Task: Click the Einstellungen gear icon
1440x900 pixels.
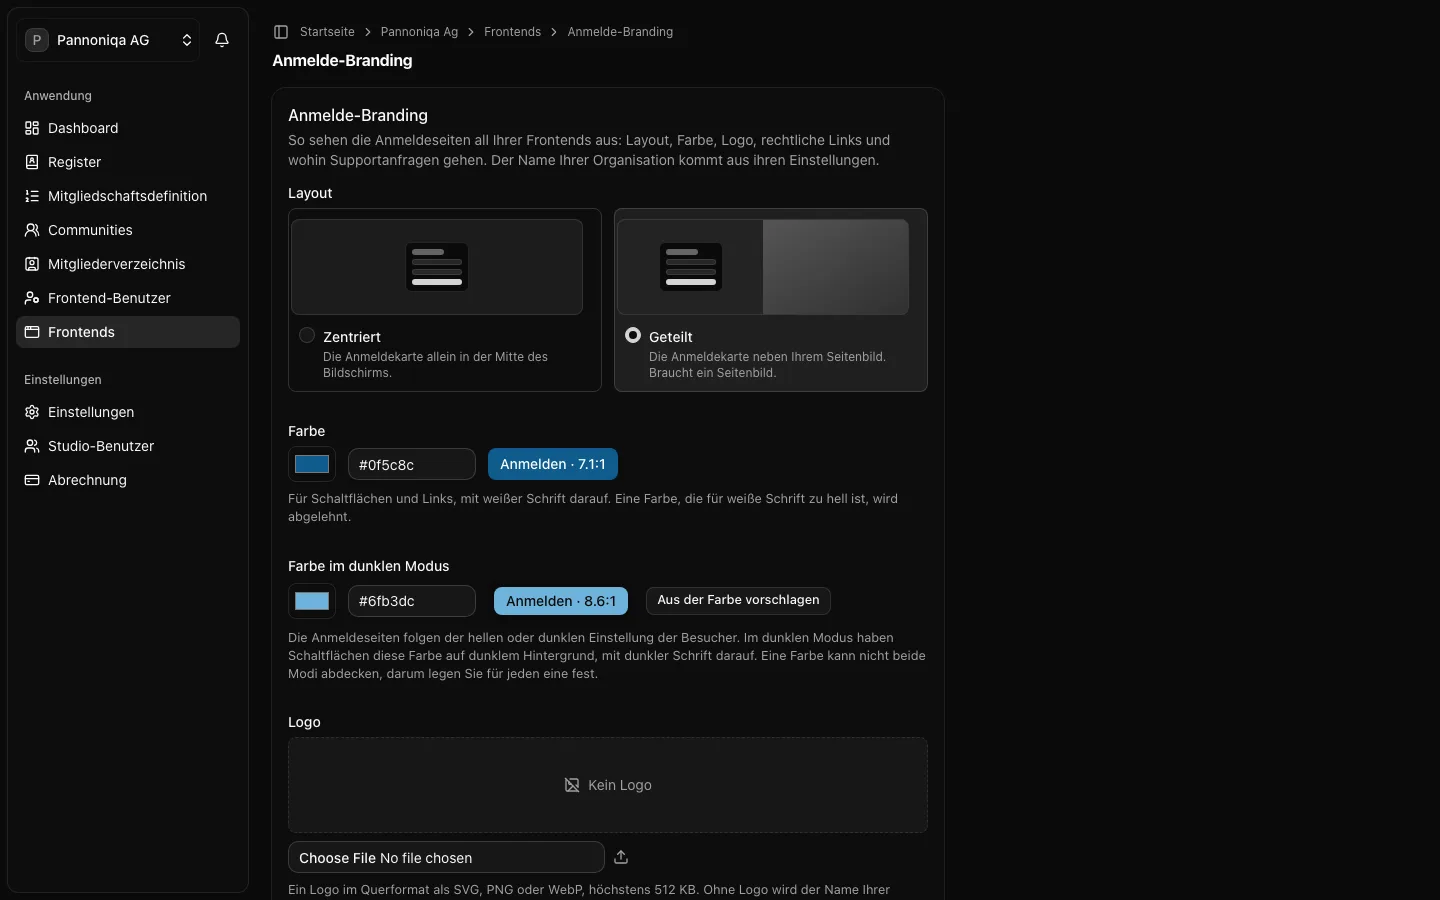Action: [32, 412]
